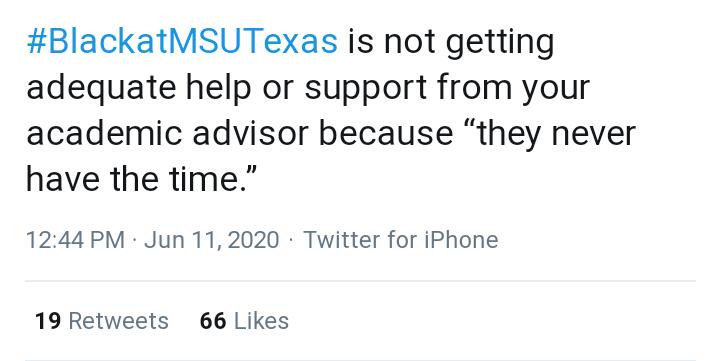Click the quoted text "they never"
This screenshot has height=361, width=720.
pos(557,135)
